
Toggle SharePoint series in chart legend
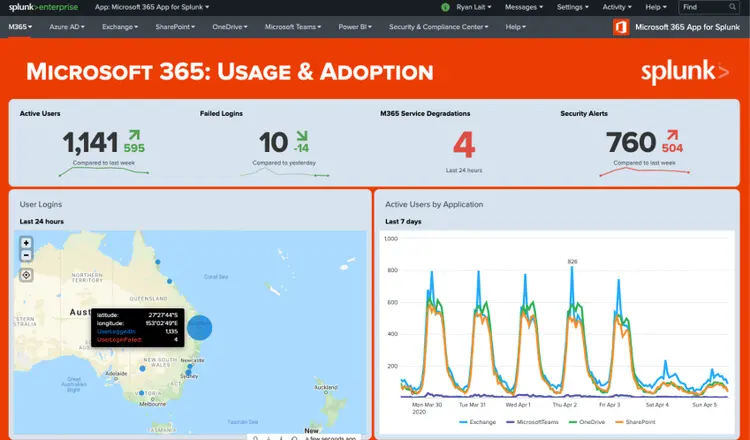[635, 422]
